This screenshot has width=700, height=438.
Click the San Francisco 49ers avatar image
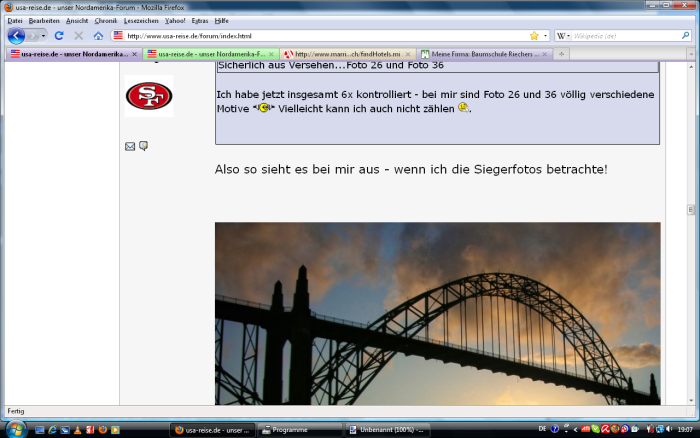[x=149, y=96]
